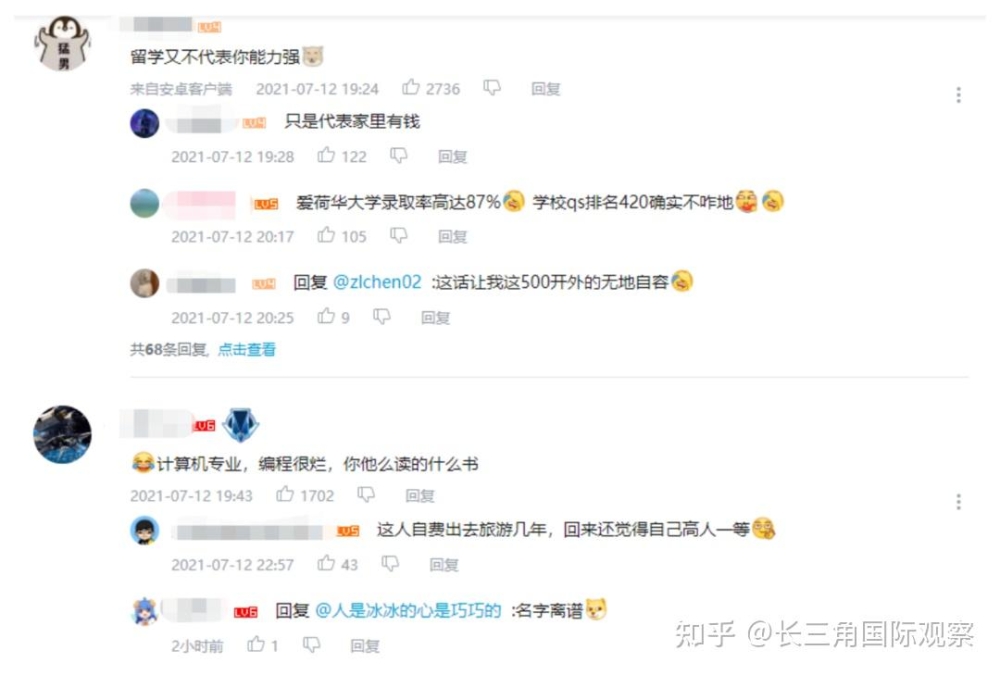Open the spaceship avatar profile
The height and width of the screenshot is (675, 1000).
pyautogui.click(x=62, y=434)
